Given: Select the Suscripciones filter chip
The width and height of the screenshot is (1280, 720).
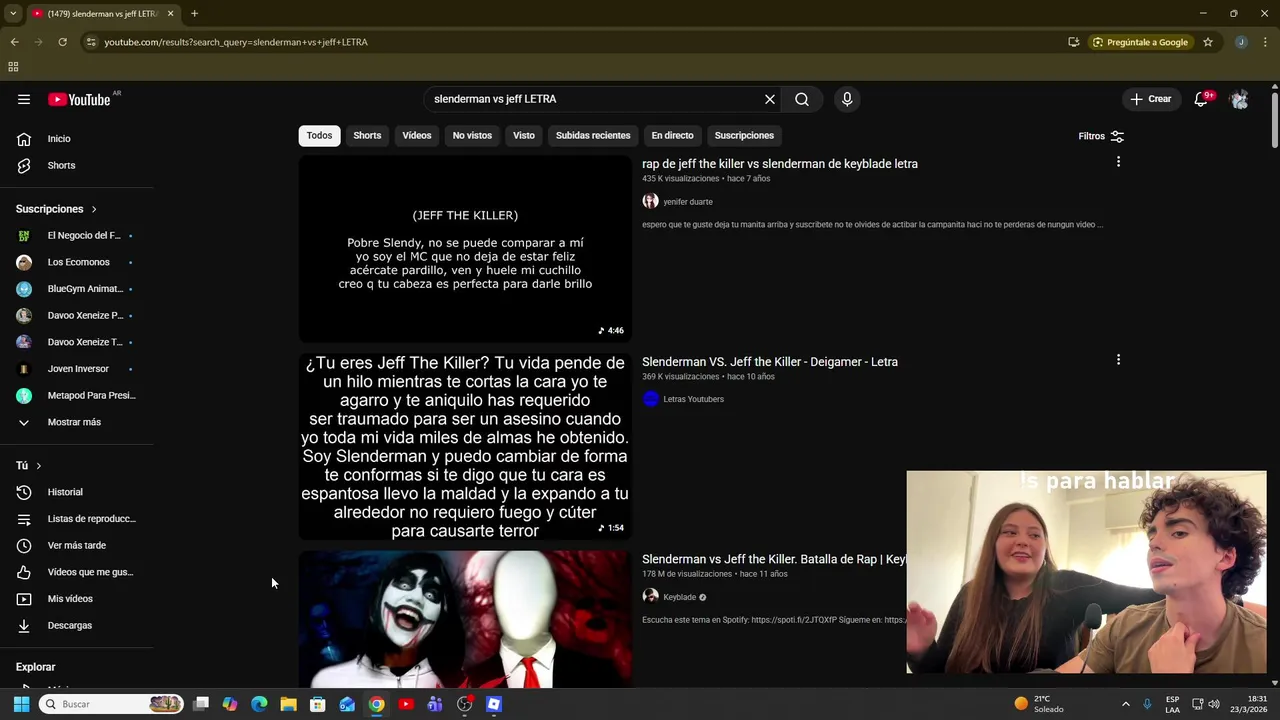Looking at the screenshot, I should click(x=744, y=135).
